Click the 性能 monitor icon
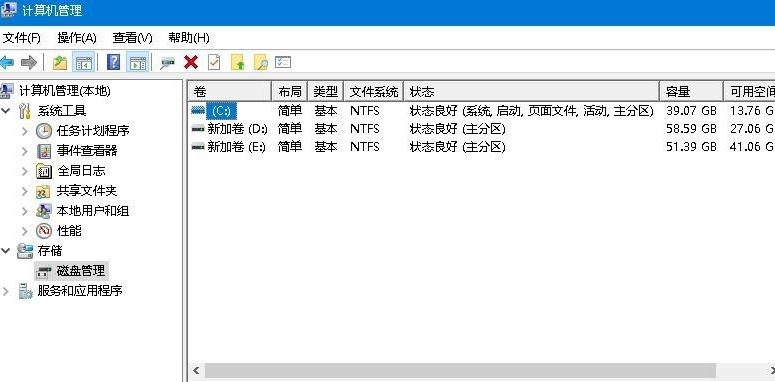 click(43, 231)
